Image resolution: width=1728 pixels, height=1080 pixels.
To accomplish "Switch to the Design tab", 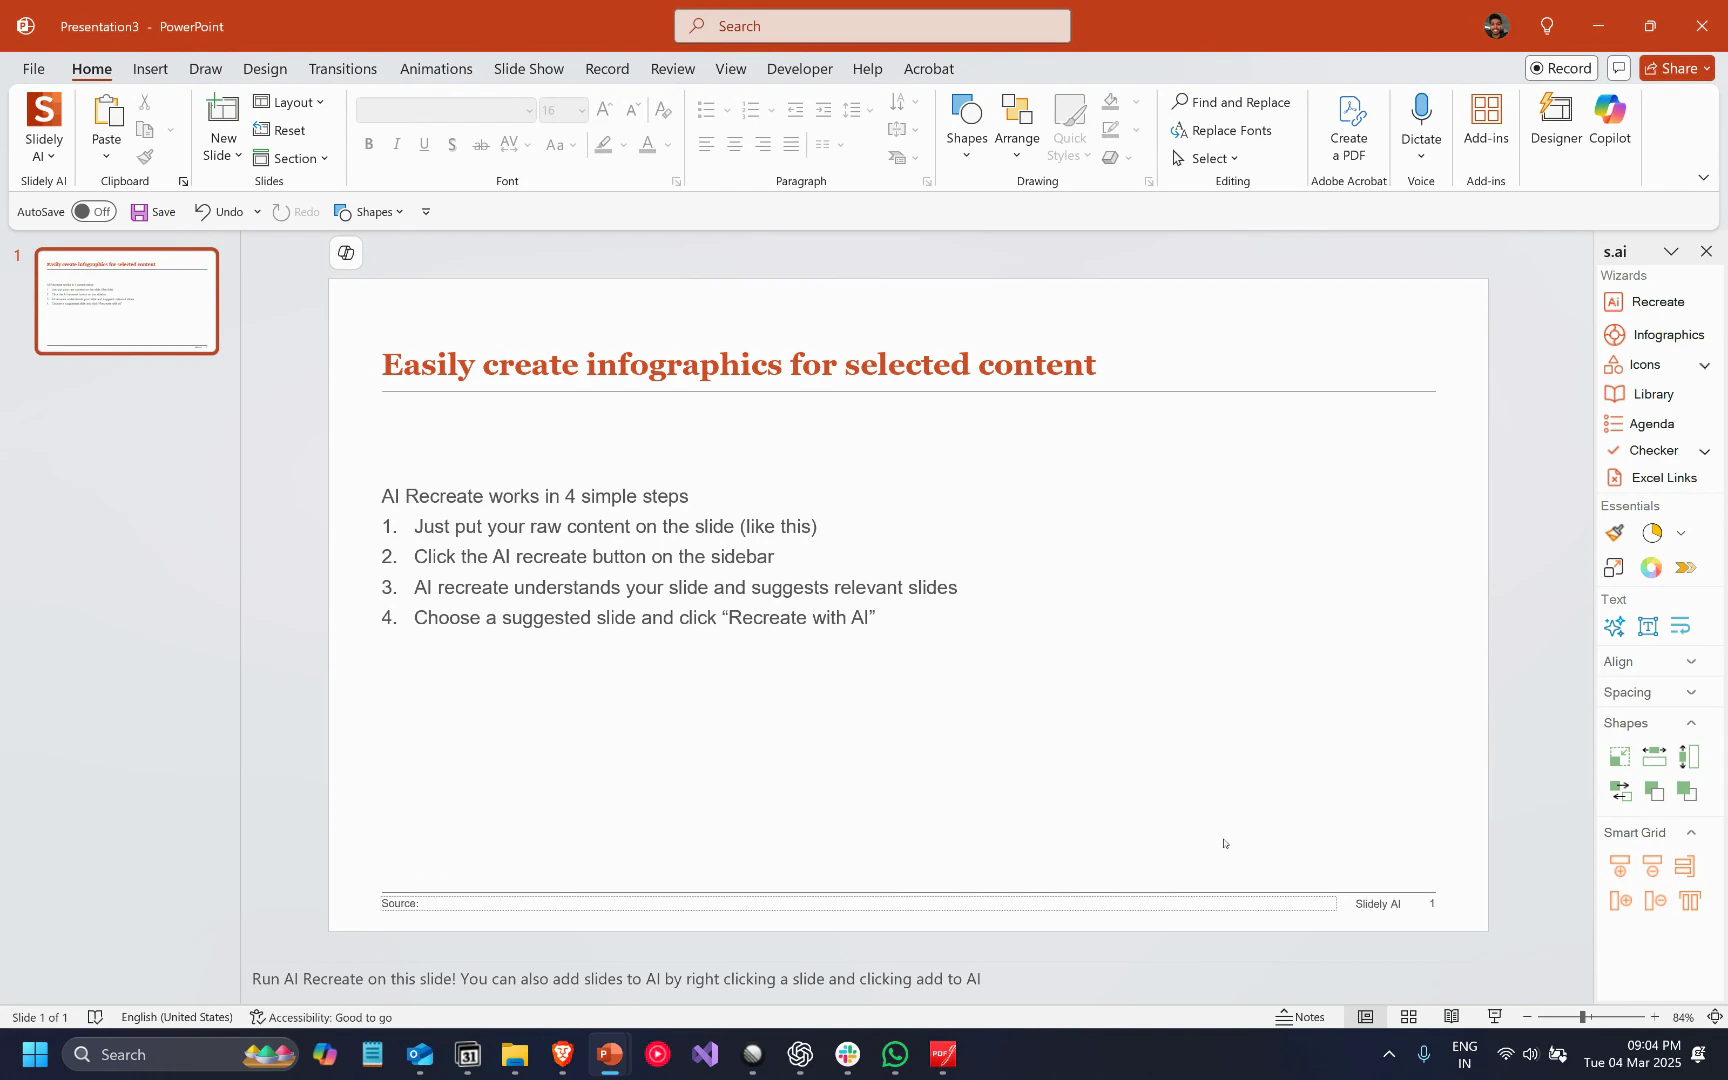I will [x=264, y=69].
